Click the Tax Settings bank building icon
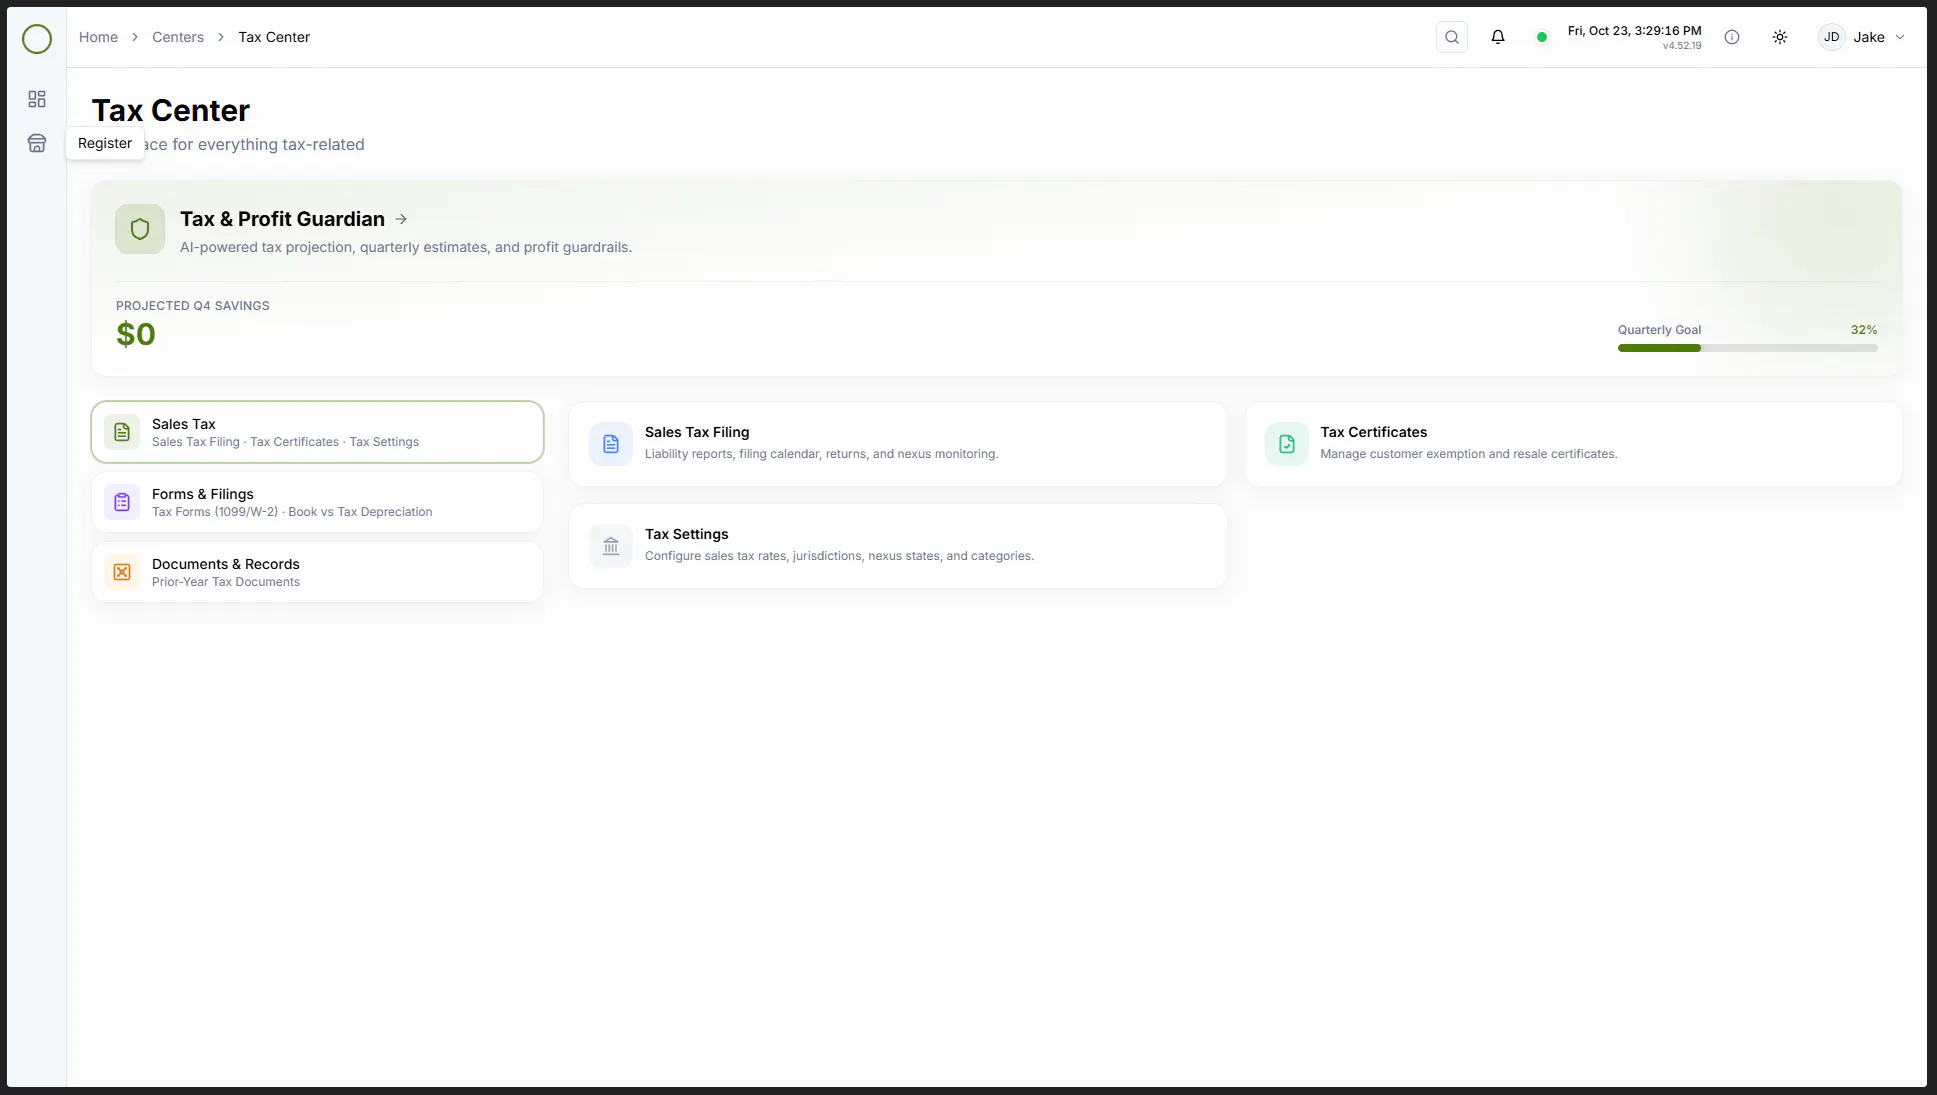Image resolution: width=1937 pixels, height=1095 pixels. click(611, 546)
